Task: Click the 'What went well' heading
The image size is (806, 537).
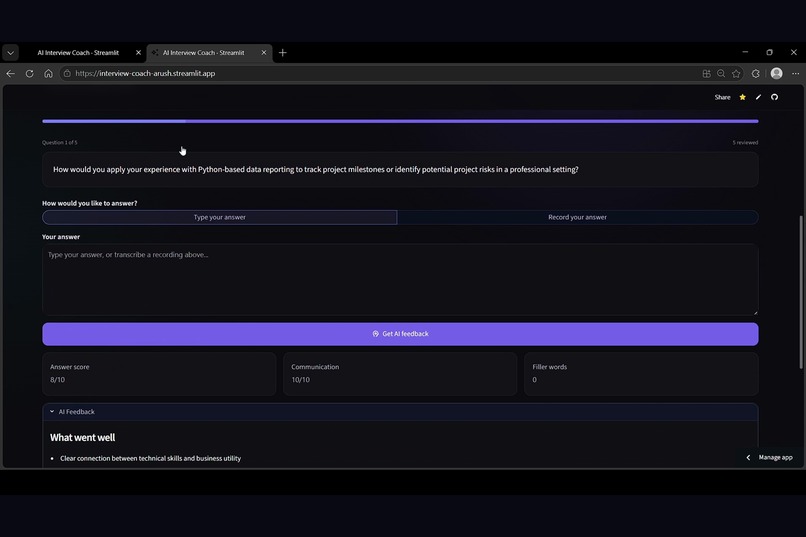Action: (82, 438)
